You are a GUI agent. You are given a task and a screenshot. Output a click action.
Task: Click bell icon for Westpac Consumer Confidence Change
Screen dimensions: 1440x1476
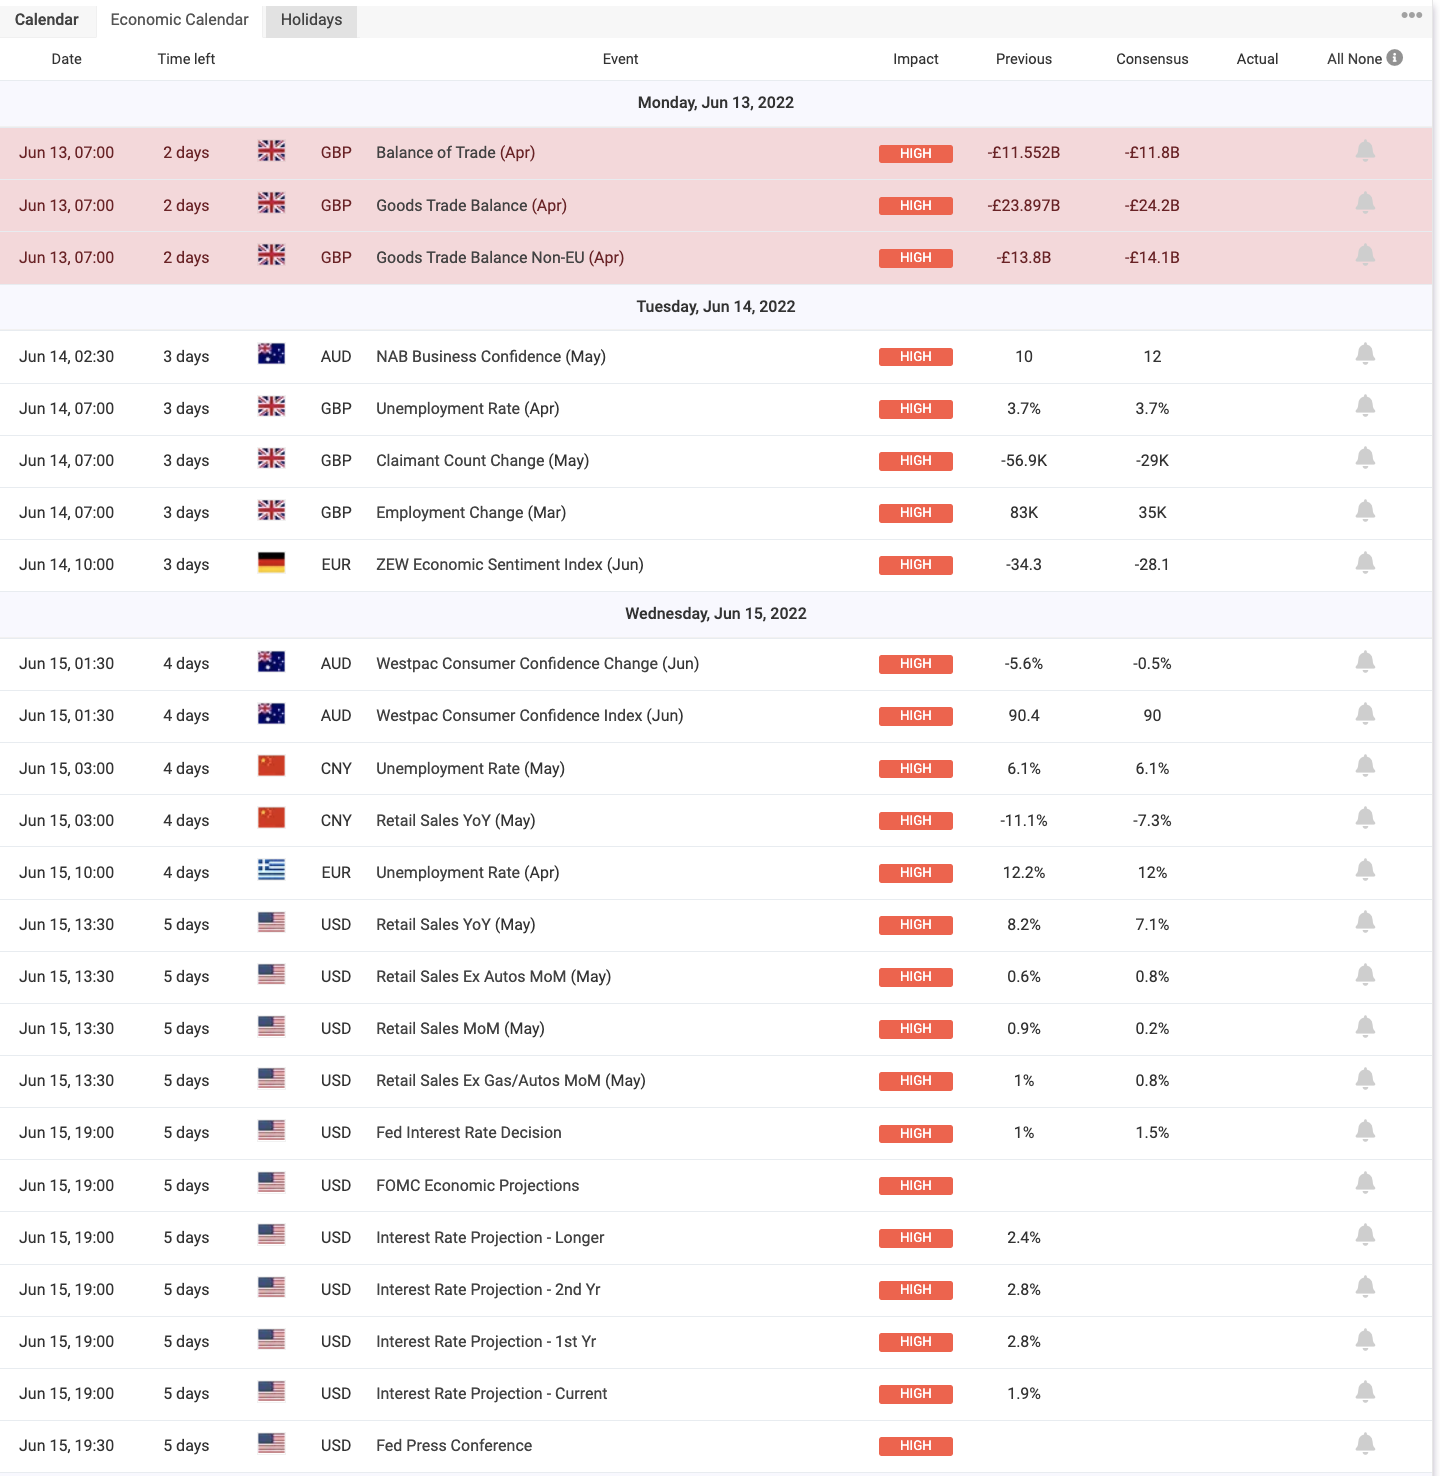1365,662
